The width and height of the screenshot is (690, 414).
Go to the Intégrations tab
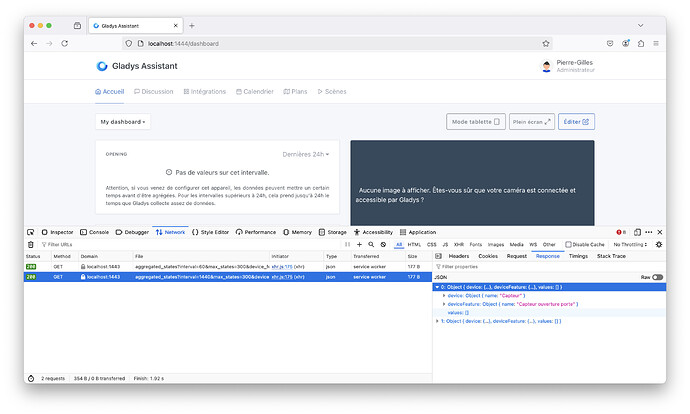(x=204, y=91)
